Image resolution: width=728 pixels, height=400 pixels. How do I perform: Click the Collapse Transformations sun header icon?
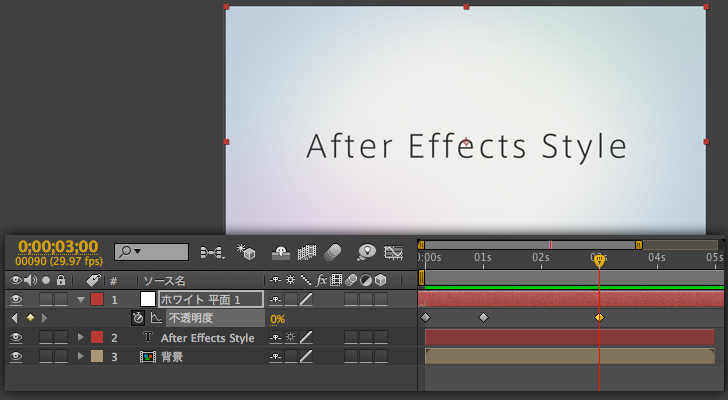(x=290, y=280)
